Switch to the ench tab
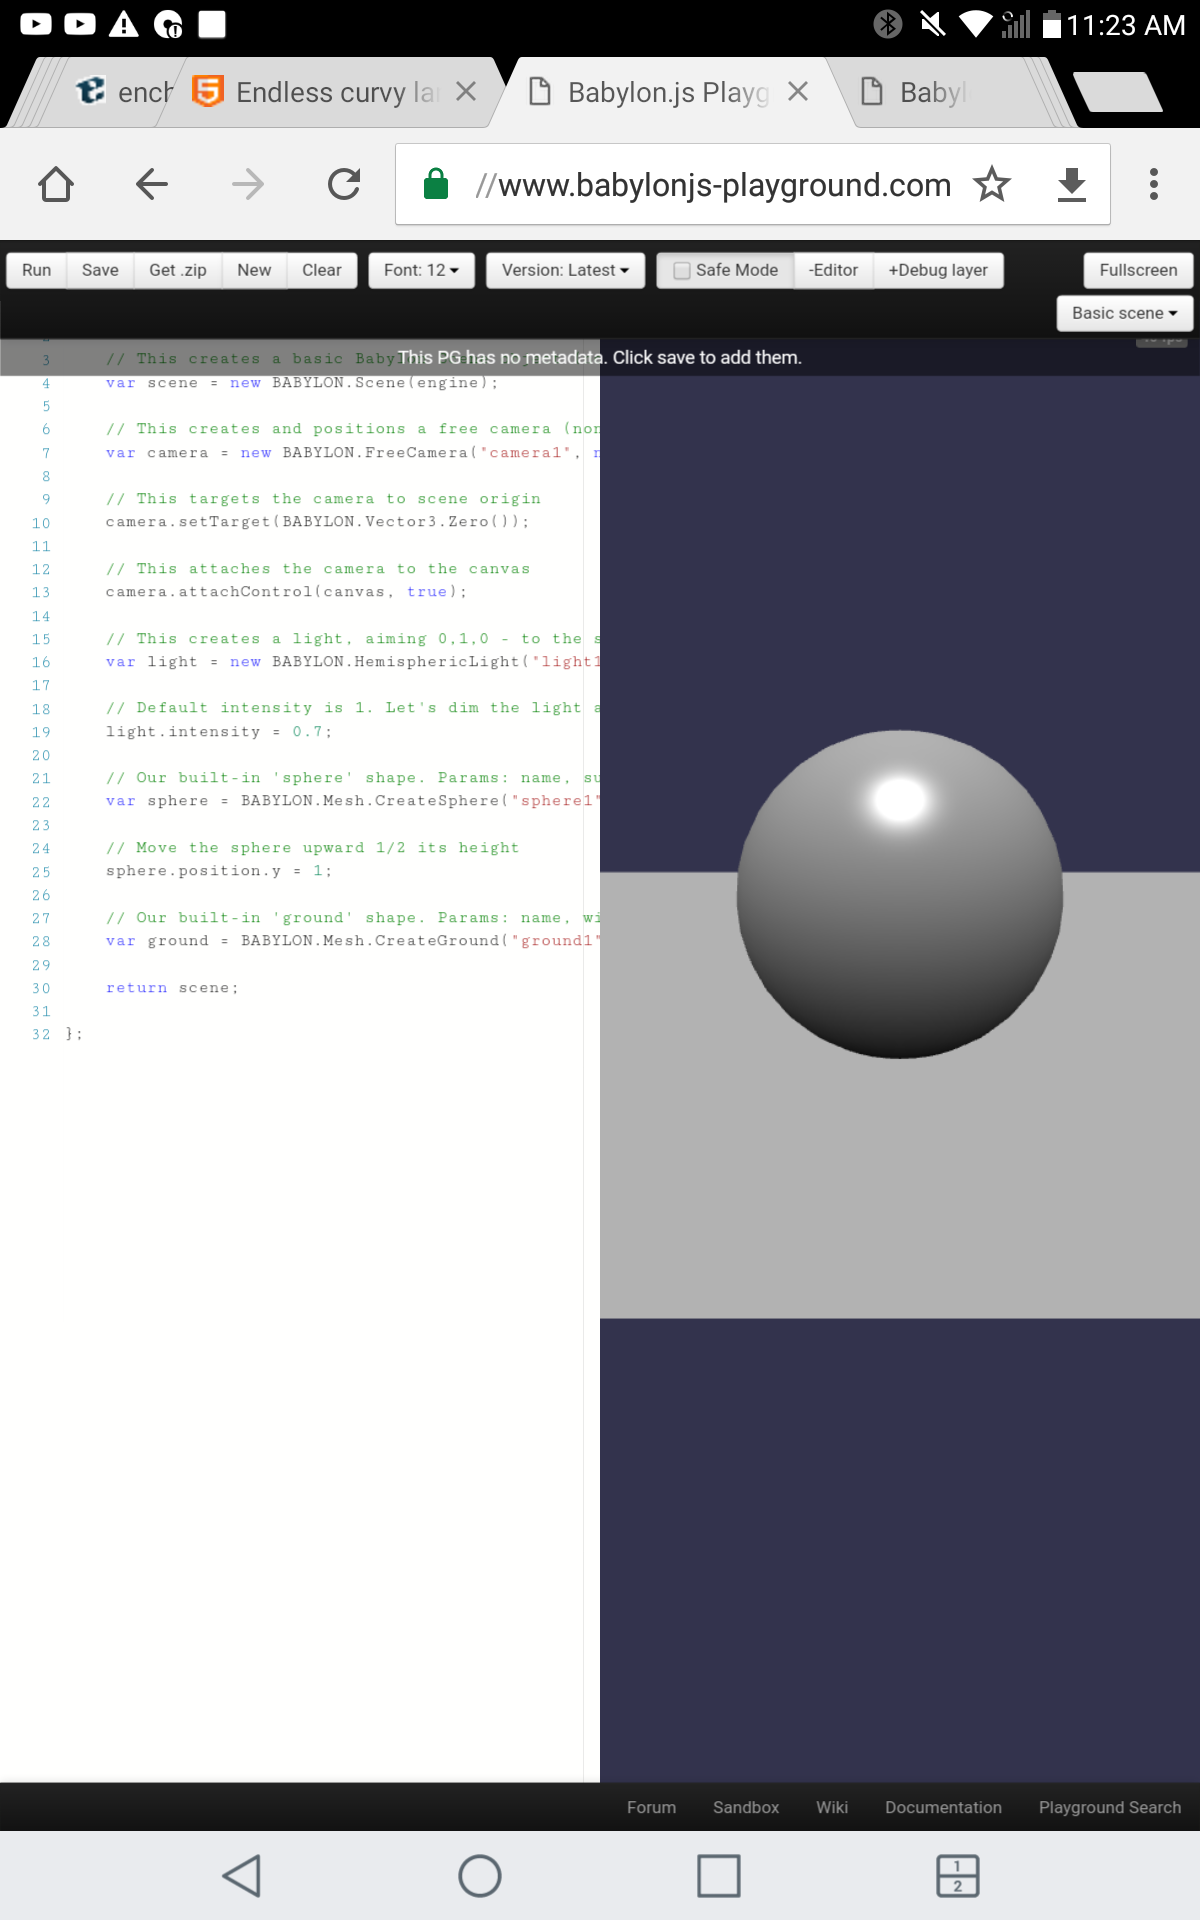 pyautogui.click(x=125, y=92)
